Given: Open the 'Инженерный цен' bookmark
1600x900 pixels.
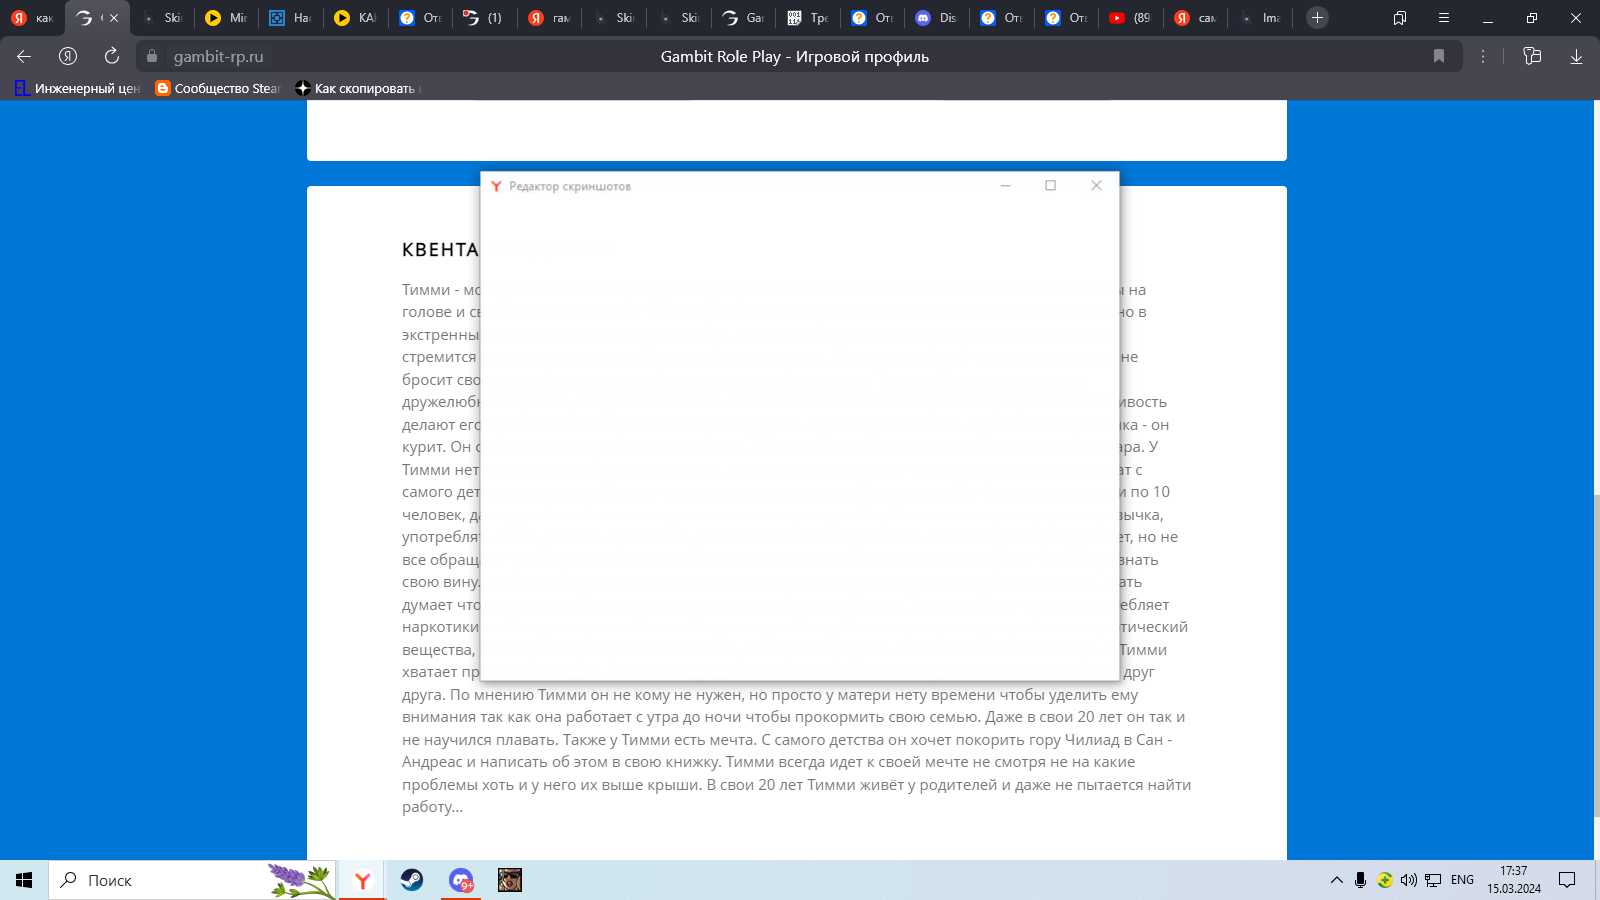Looking at the screenshot, I should pos(78,88).
